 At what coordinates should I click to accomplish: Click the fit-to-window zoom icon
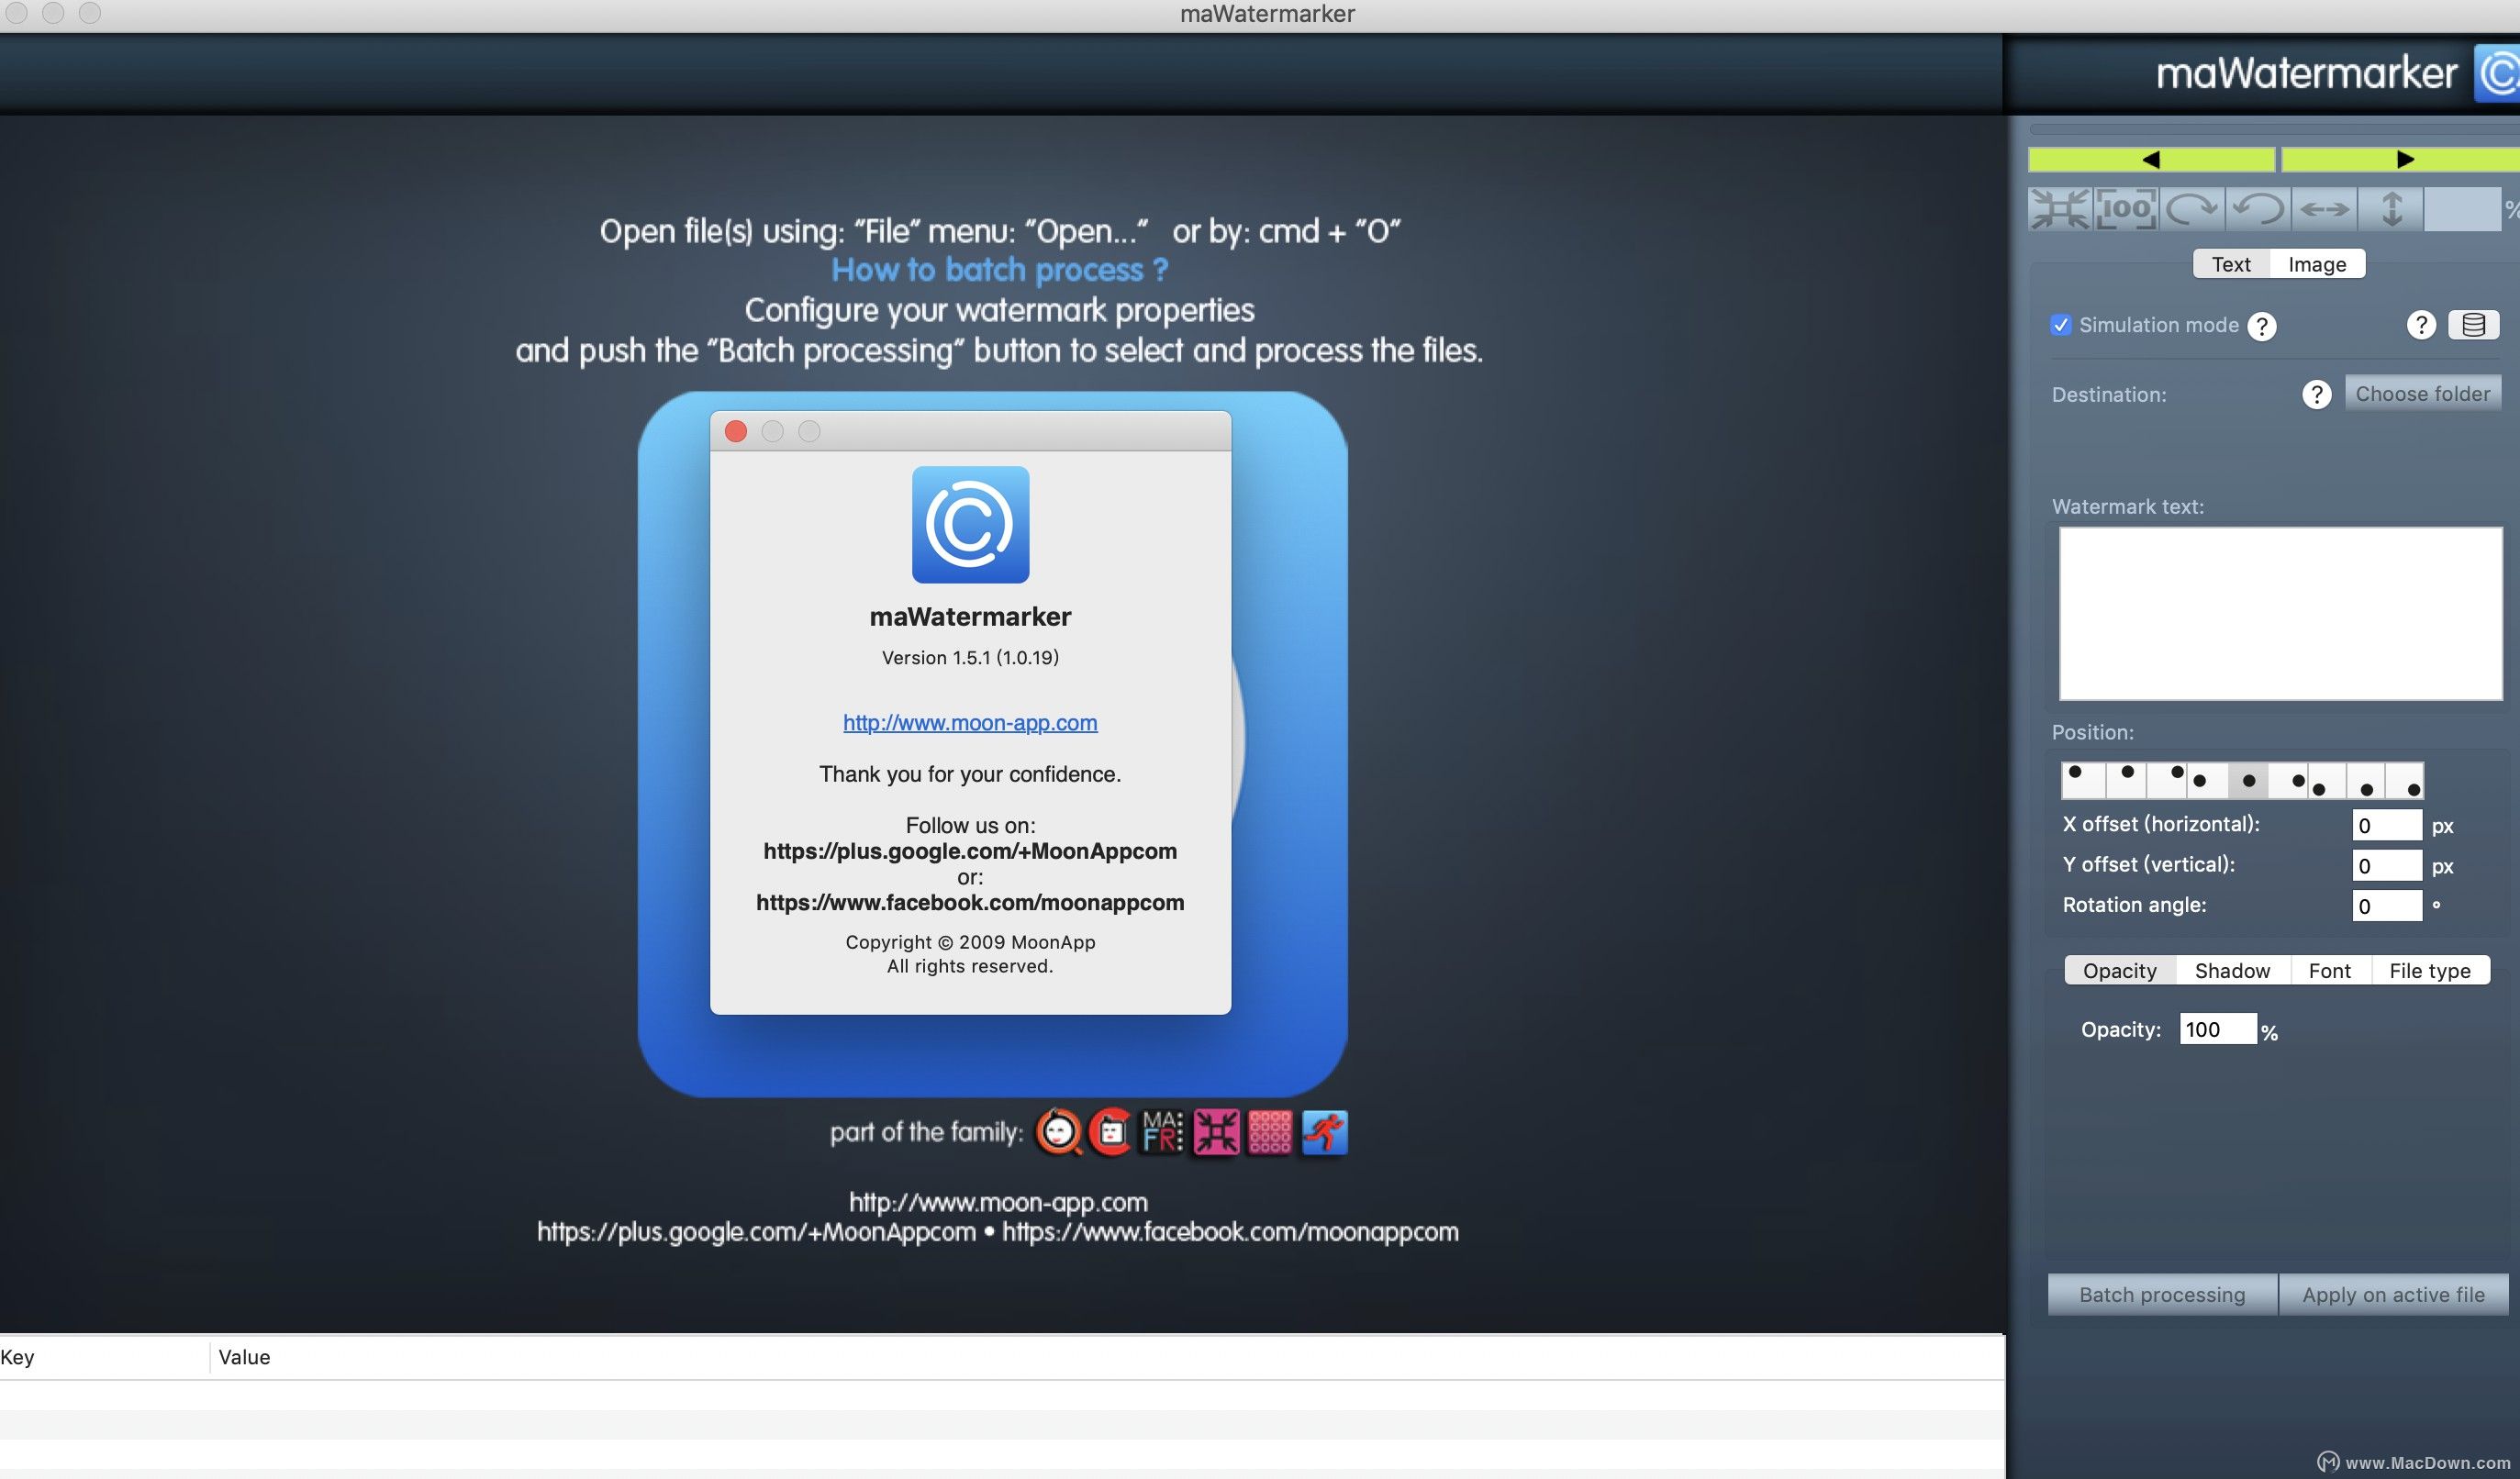[2059, 209]
